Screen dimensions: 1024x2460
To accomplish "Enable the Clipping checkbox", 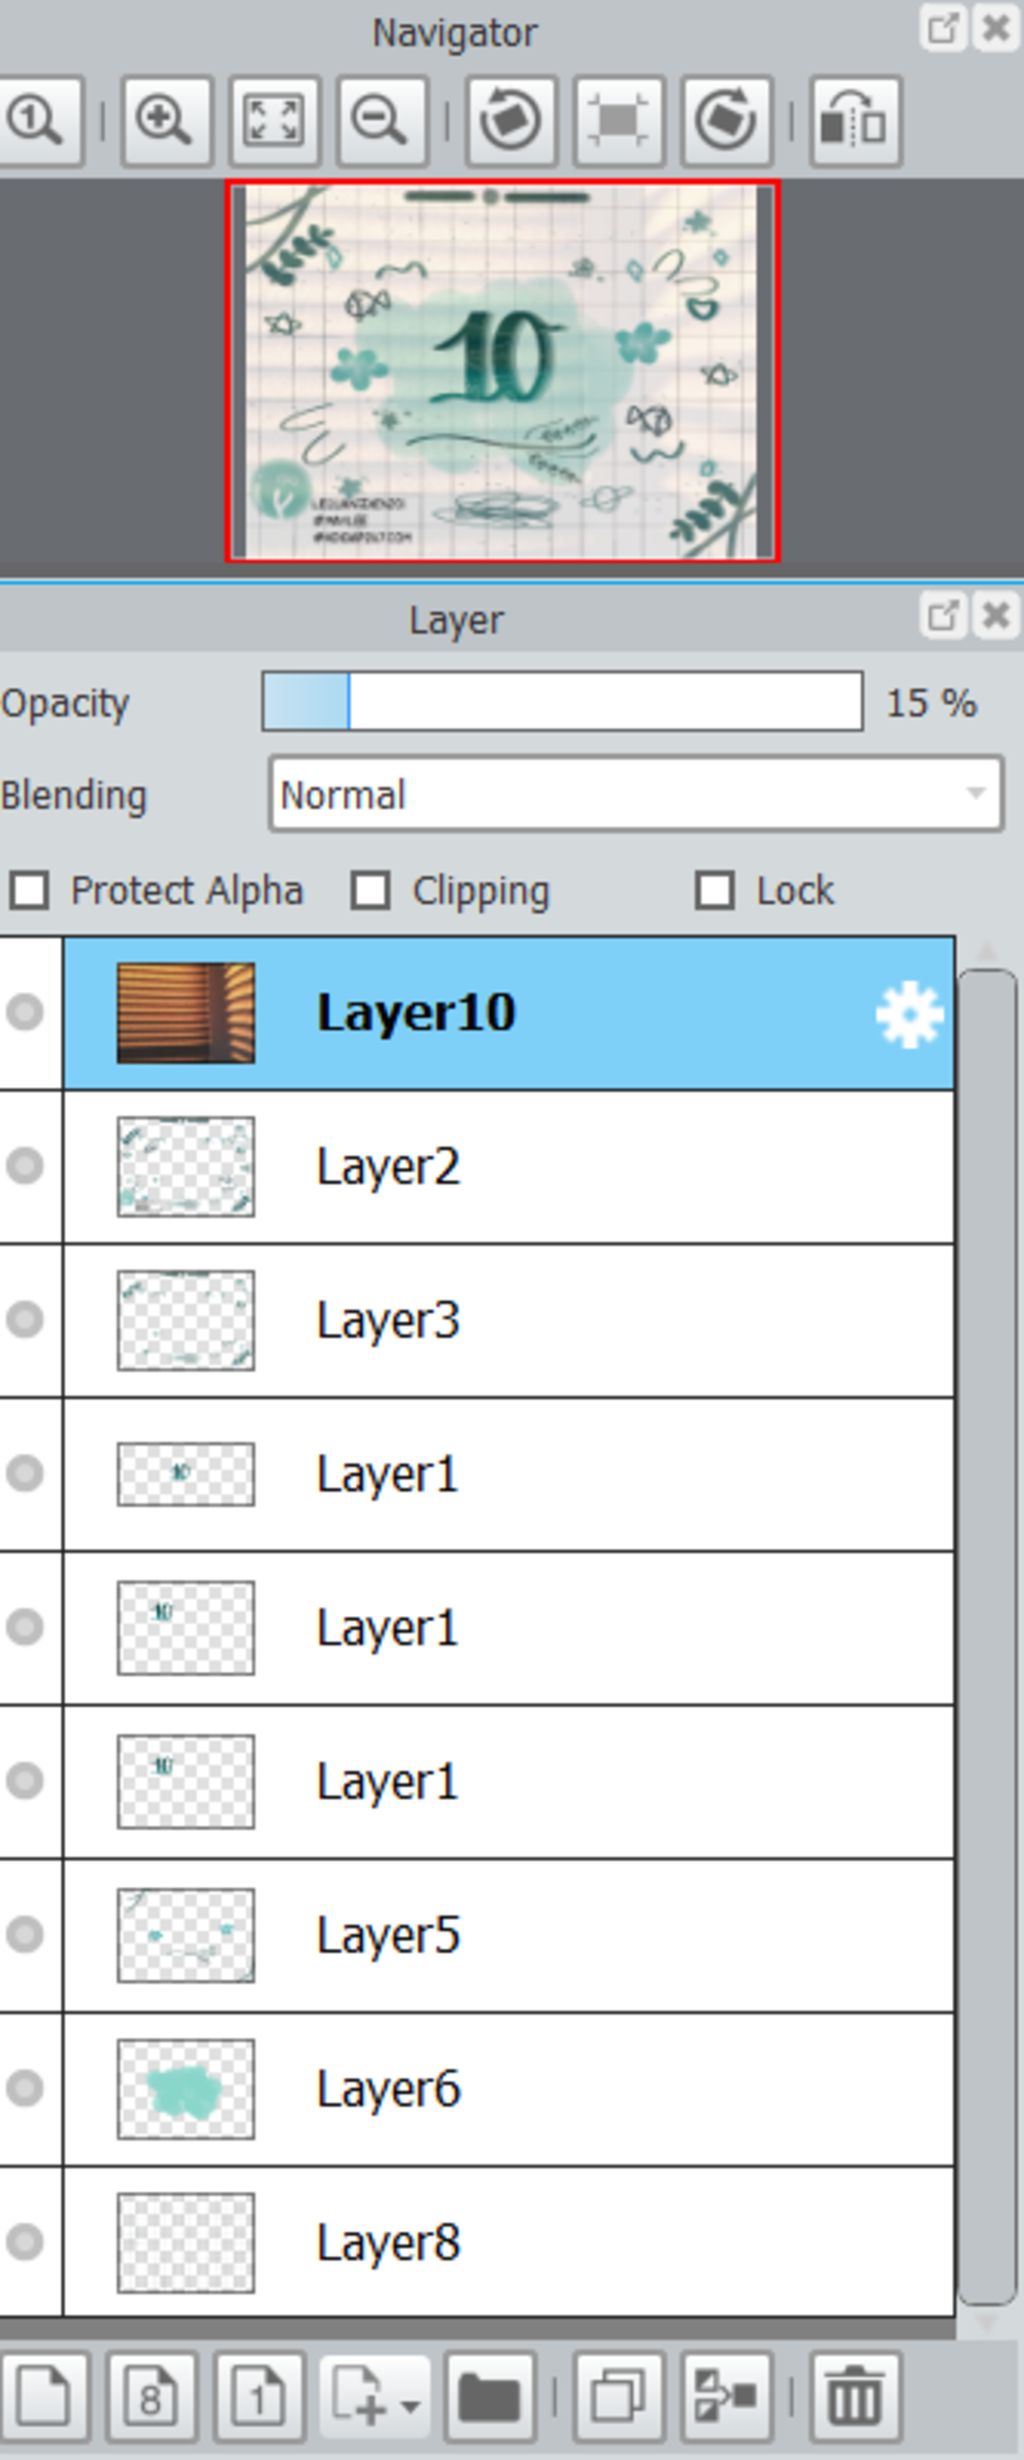I will click(x=371, y=890).
